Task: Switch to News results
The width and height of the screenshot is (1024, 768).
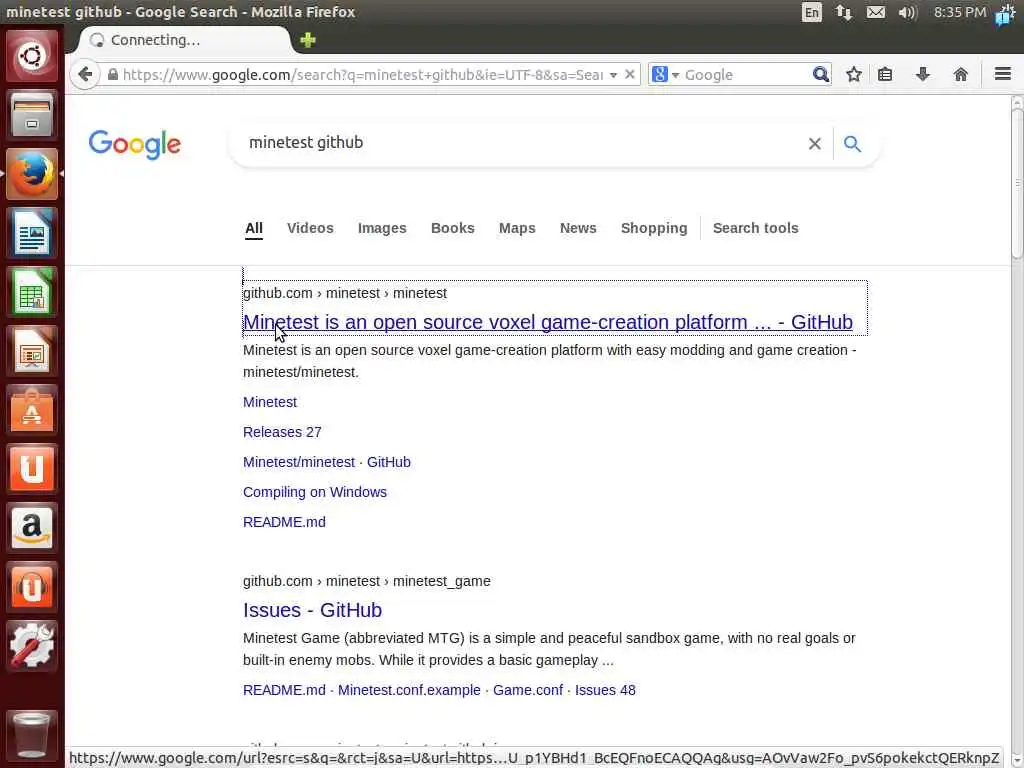Action: [578, 228]
